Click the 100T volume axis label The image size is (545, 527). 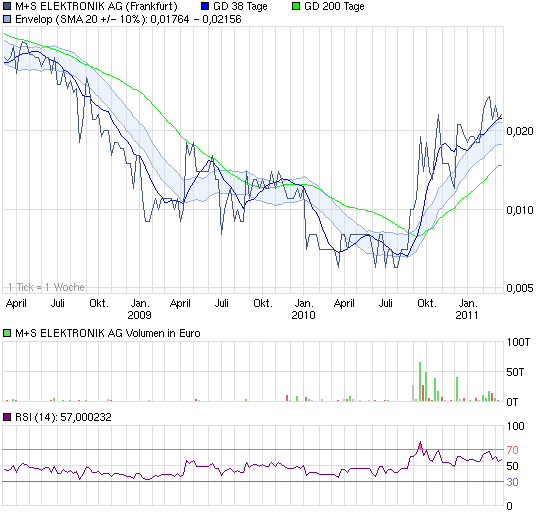(518, 342)
